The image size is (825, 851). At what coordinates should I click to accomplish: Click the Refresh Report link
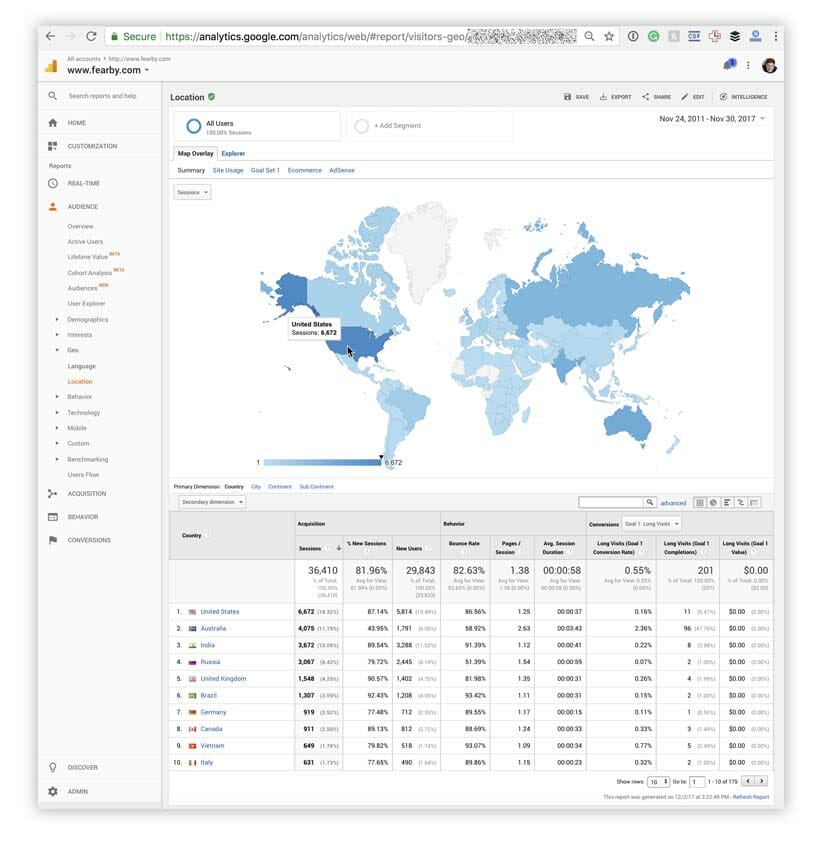[x=751, y=797]
